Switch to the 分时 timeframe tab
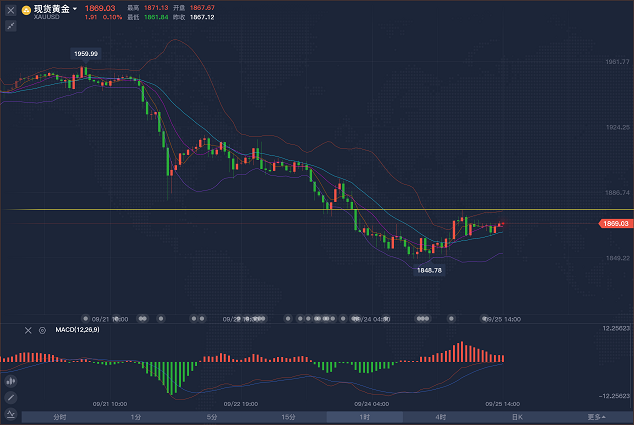Viewport: 634px width, 425px height. (59, 417)
